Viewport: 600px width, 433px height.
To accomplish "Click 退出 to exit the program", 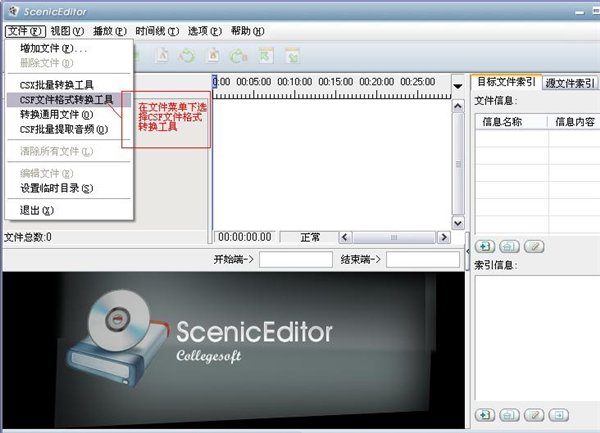I will pyautogui.click(x=69, y=210).
